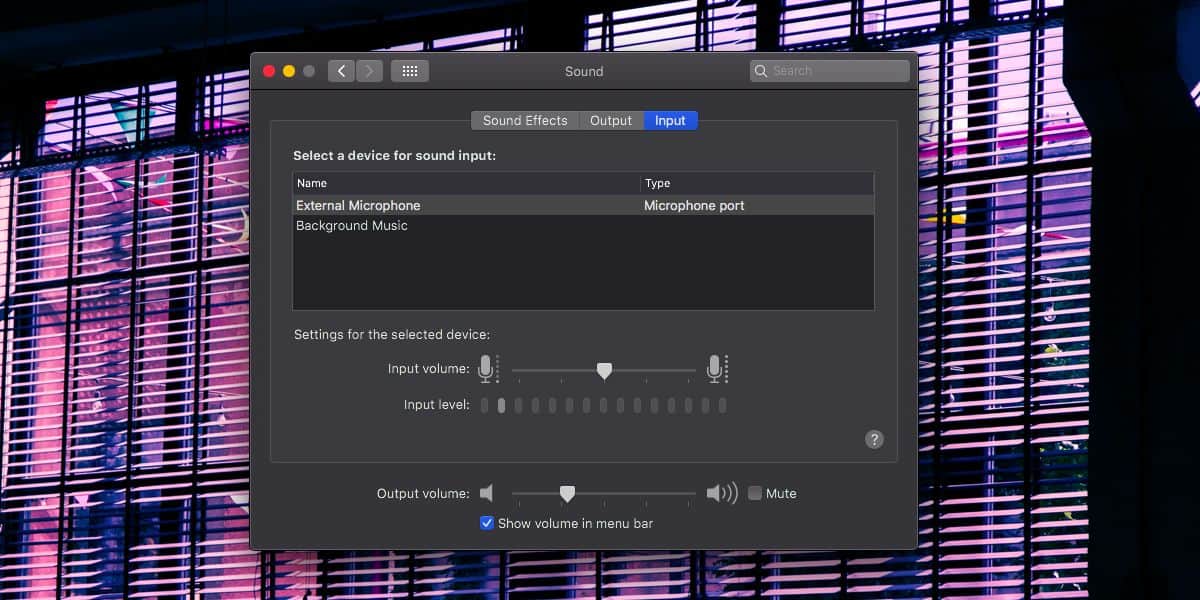Switch to the Output tab
The image size is (1200, 600).
(x=611, y=120)
